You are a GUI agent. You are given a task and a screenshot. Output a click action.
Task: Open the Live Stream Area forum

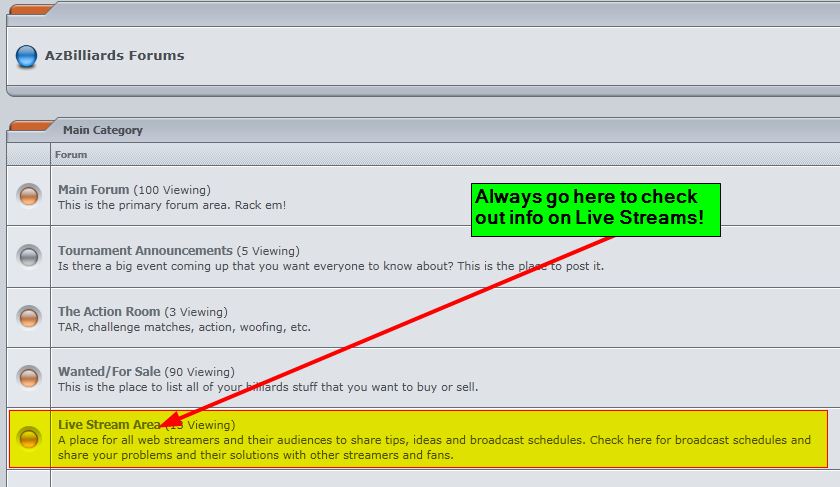(108, 425)
